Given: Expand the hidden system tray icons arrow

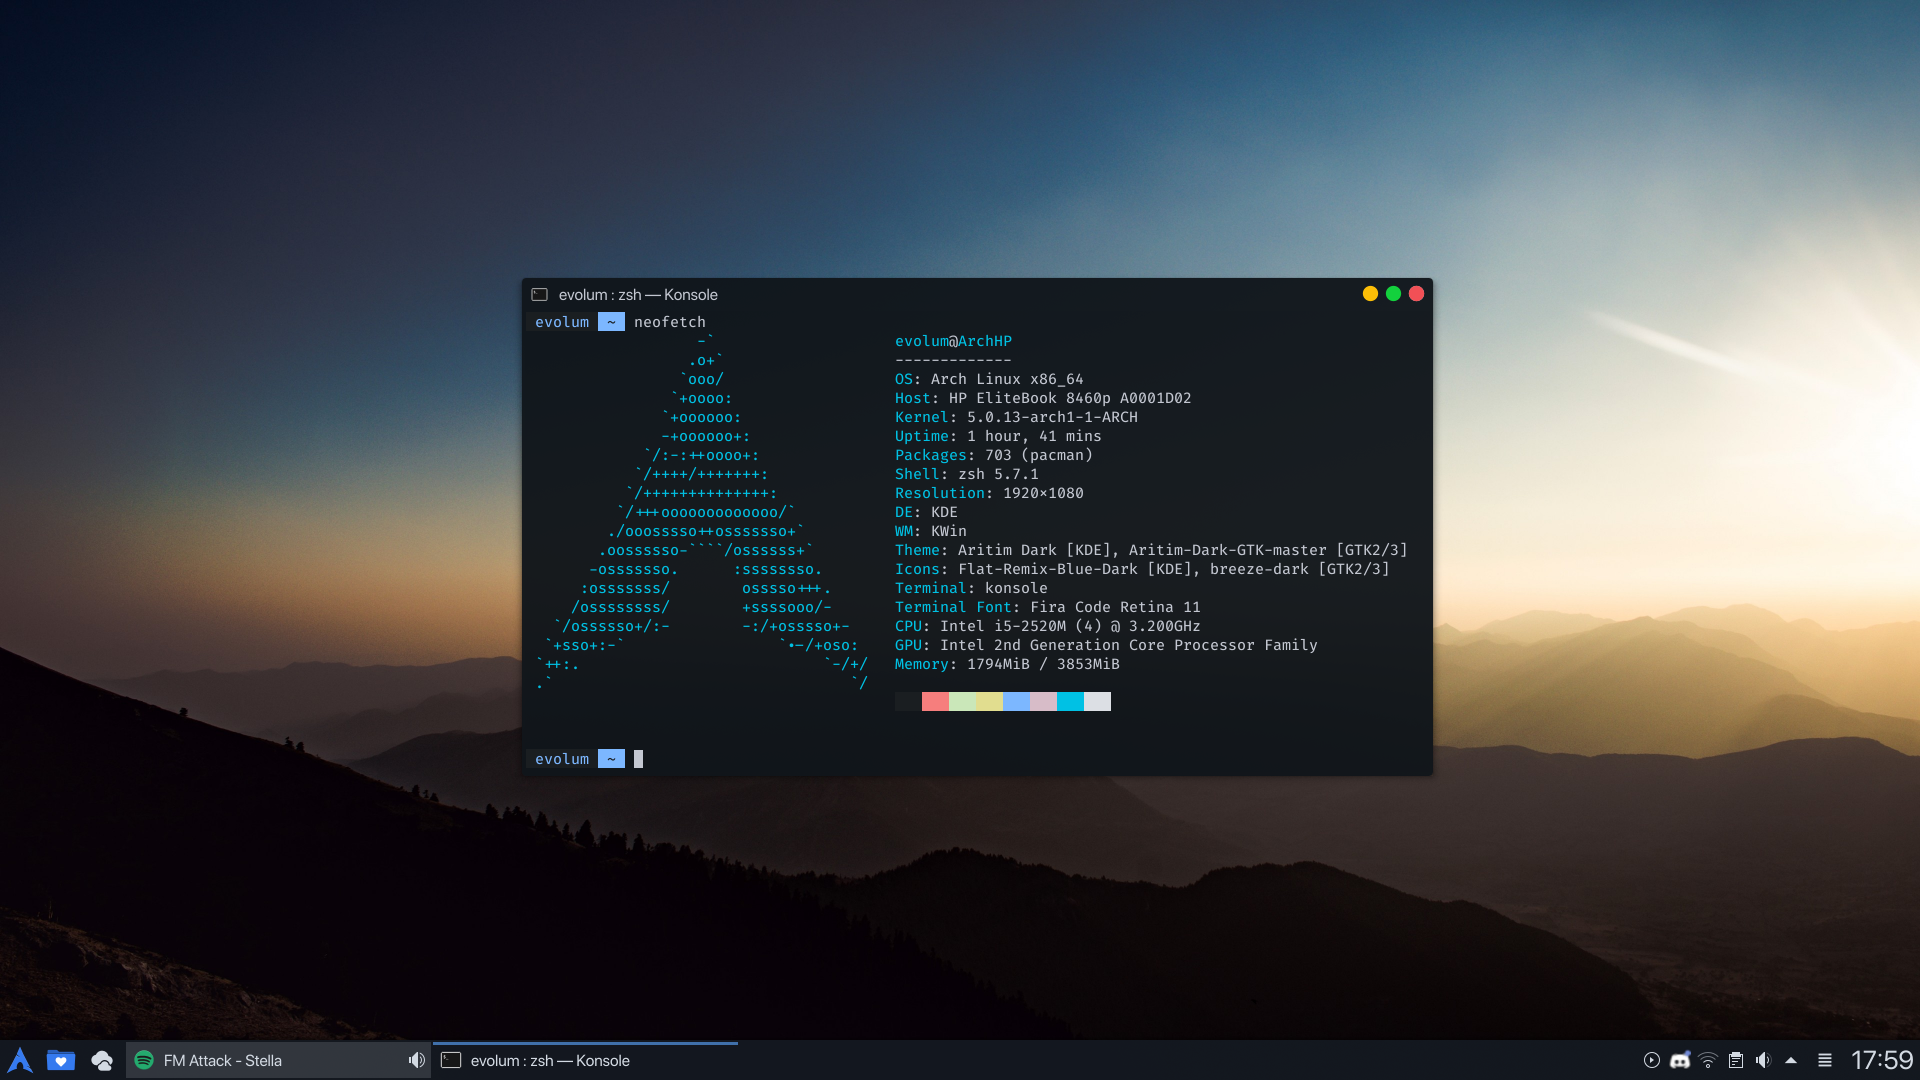Looking at the screenshot, I should tap(1791, 1060).
